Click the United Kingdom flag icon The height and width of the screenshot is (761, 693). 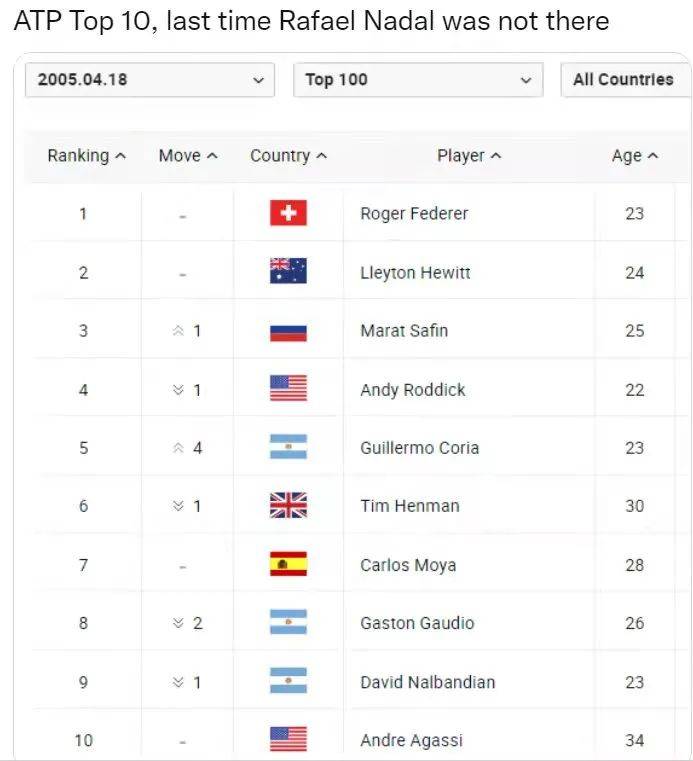[288, 505]
